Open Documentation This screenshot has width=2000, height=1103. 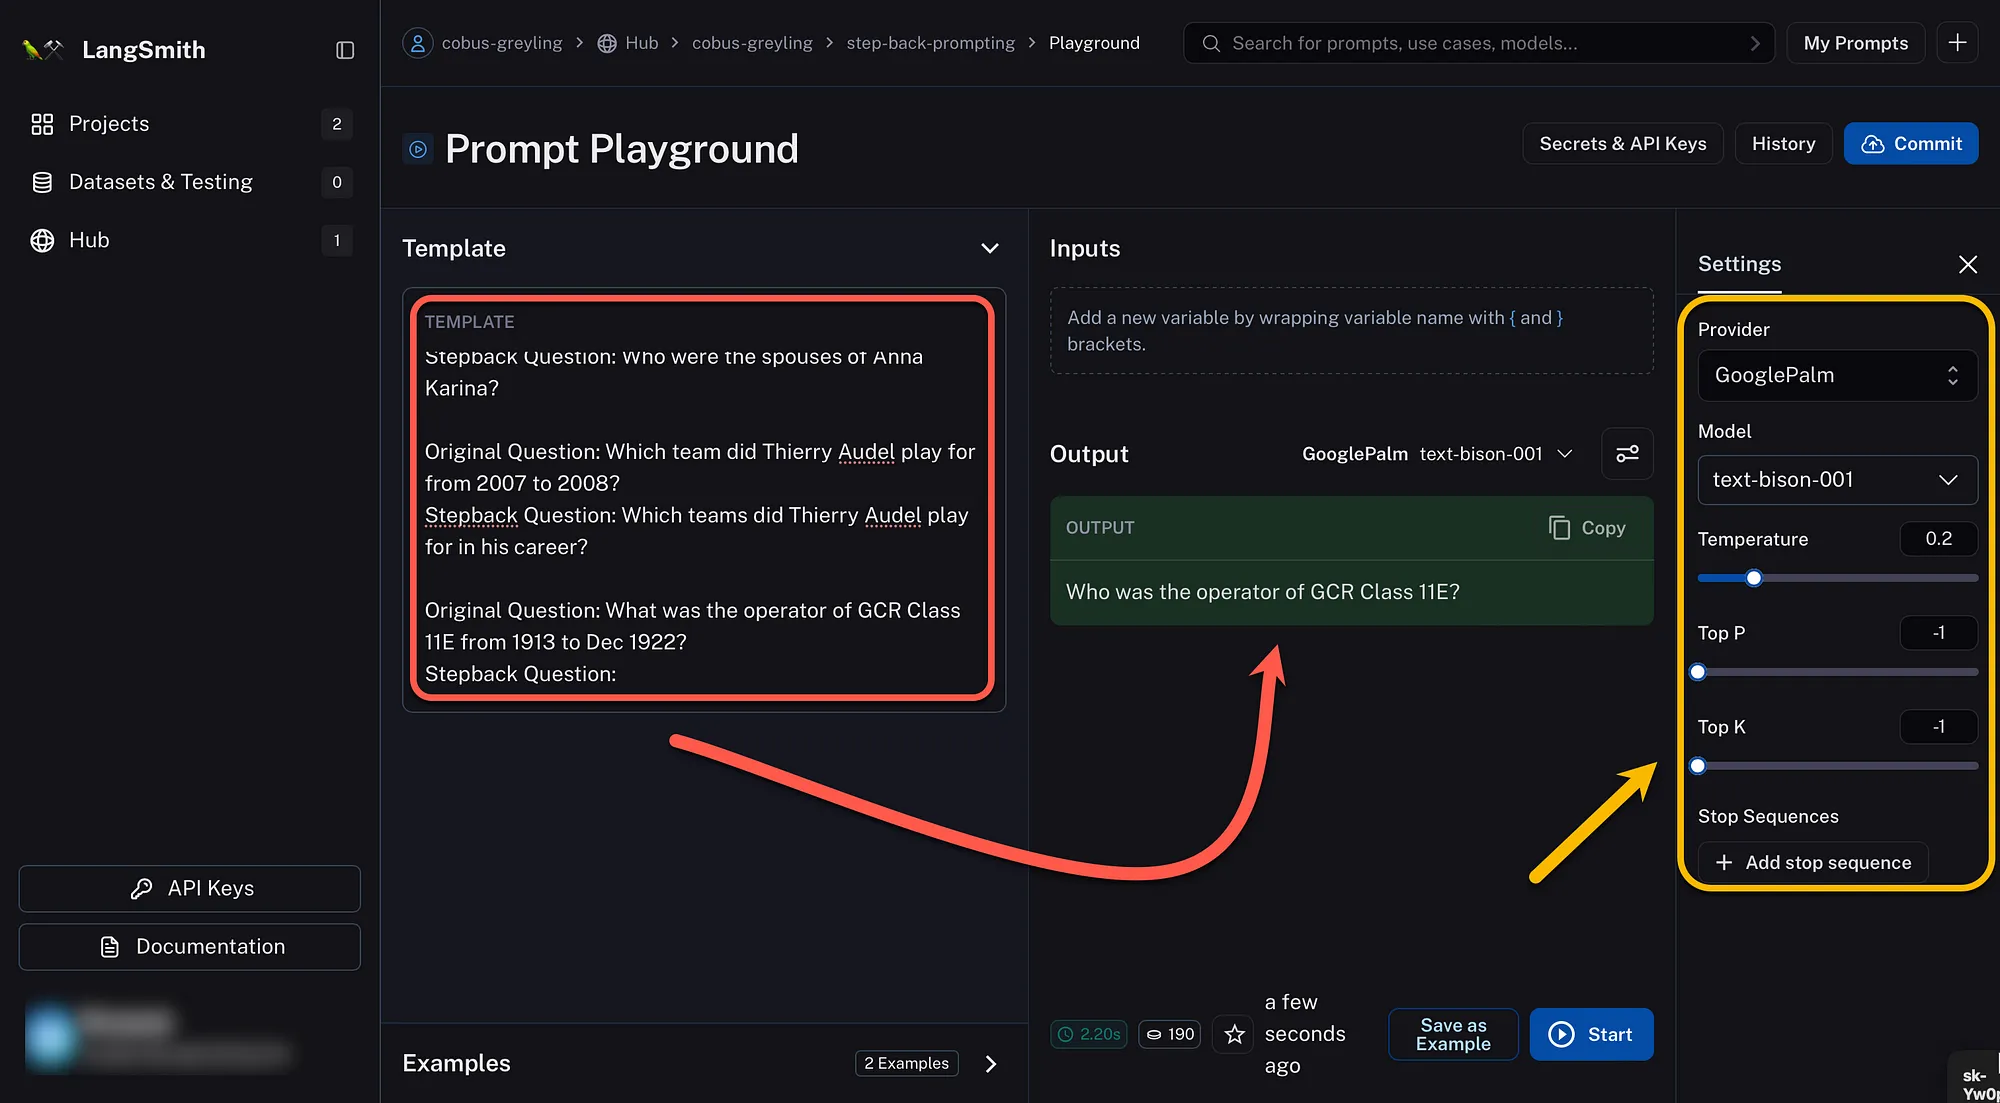tap(190, 946)
